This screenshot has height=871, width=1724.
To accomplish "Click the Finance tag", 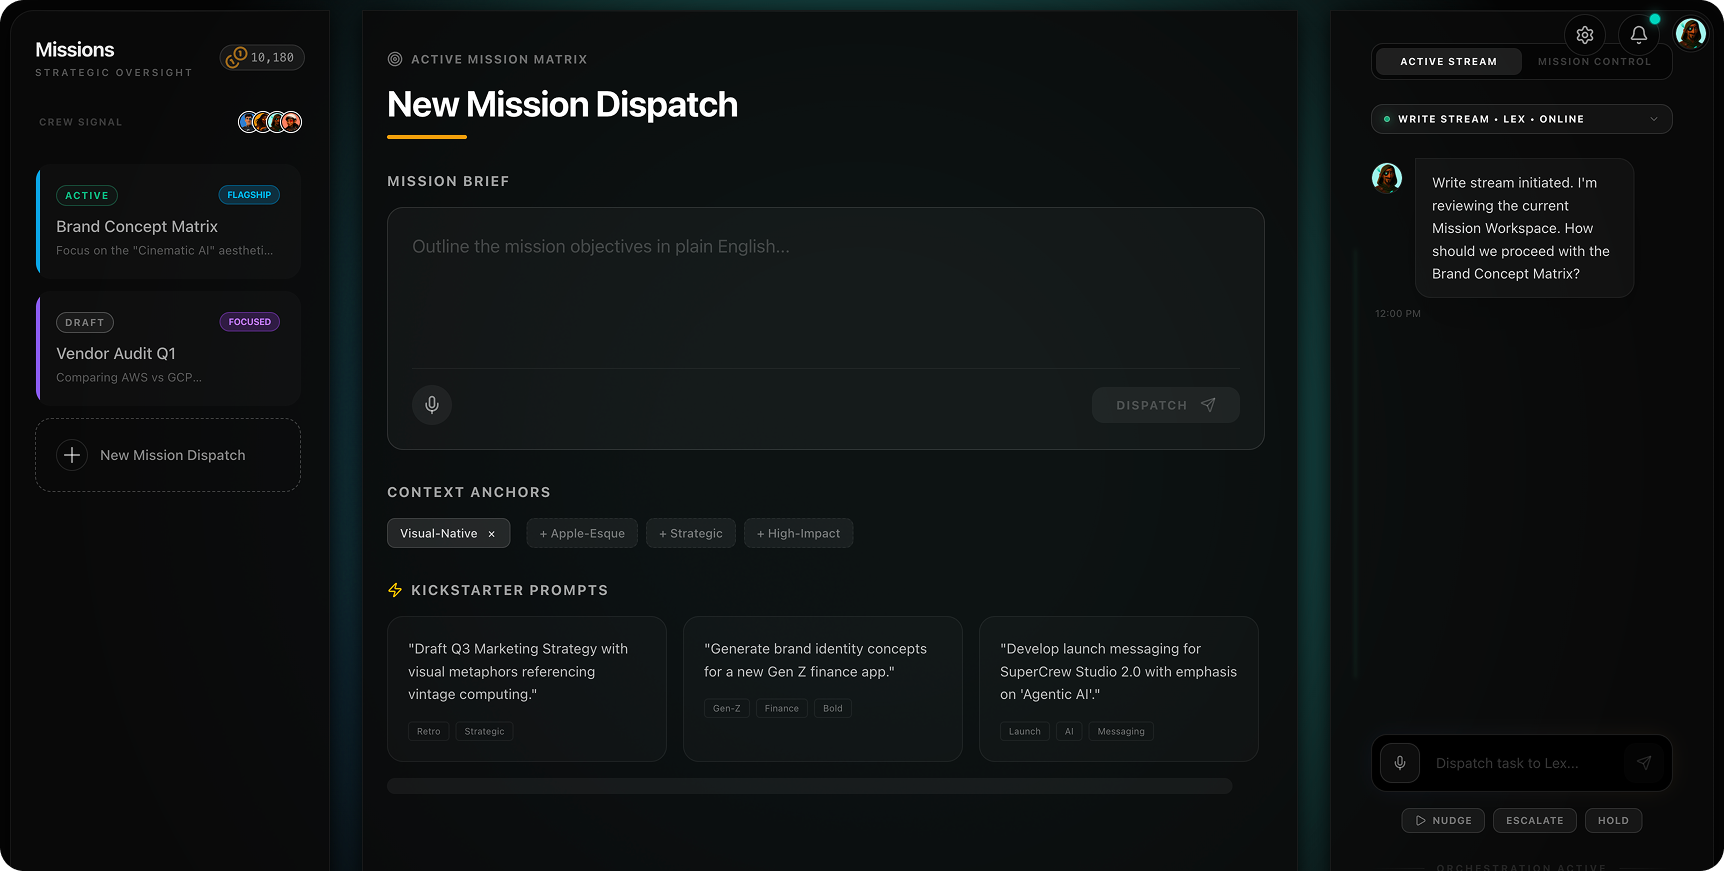I will pyautogui.click(x=782, y=708).
